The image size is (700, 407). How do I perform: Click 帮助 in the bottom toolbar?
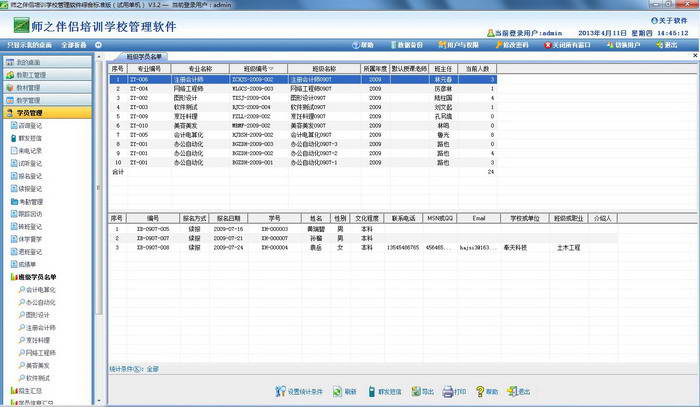click(x=487, y=391)
